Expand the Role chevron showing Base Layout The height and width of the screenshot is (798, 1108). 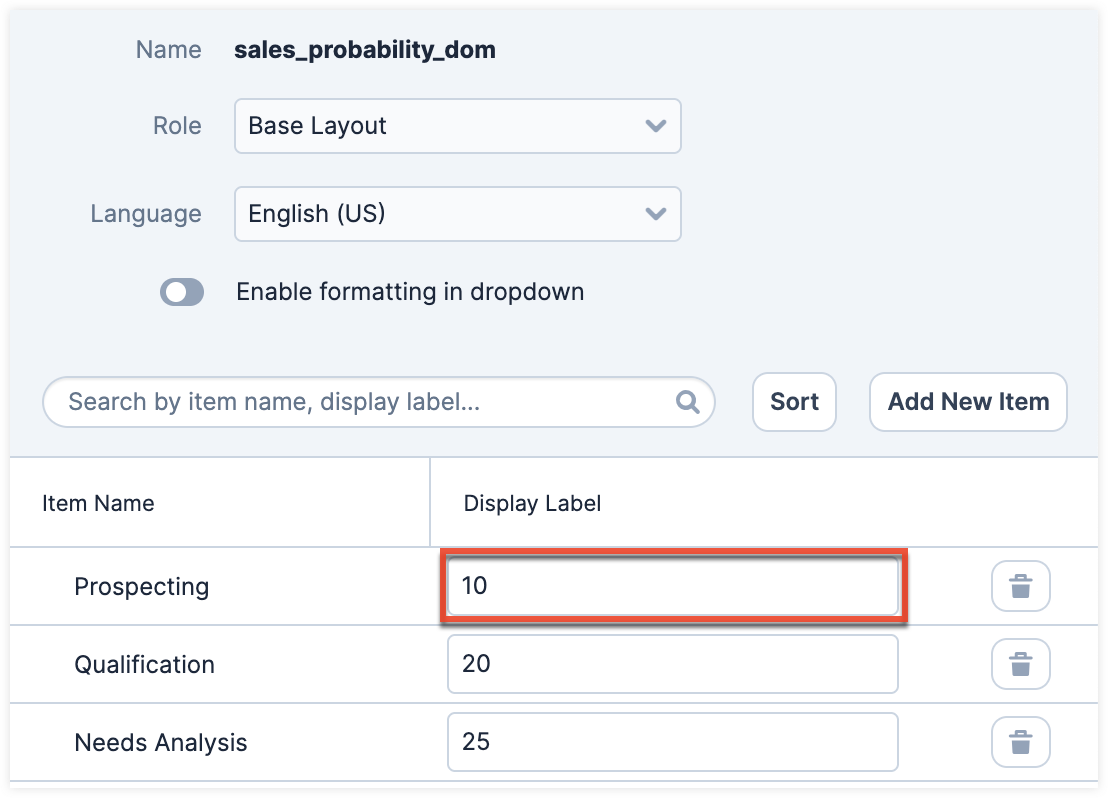point(656,126)
